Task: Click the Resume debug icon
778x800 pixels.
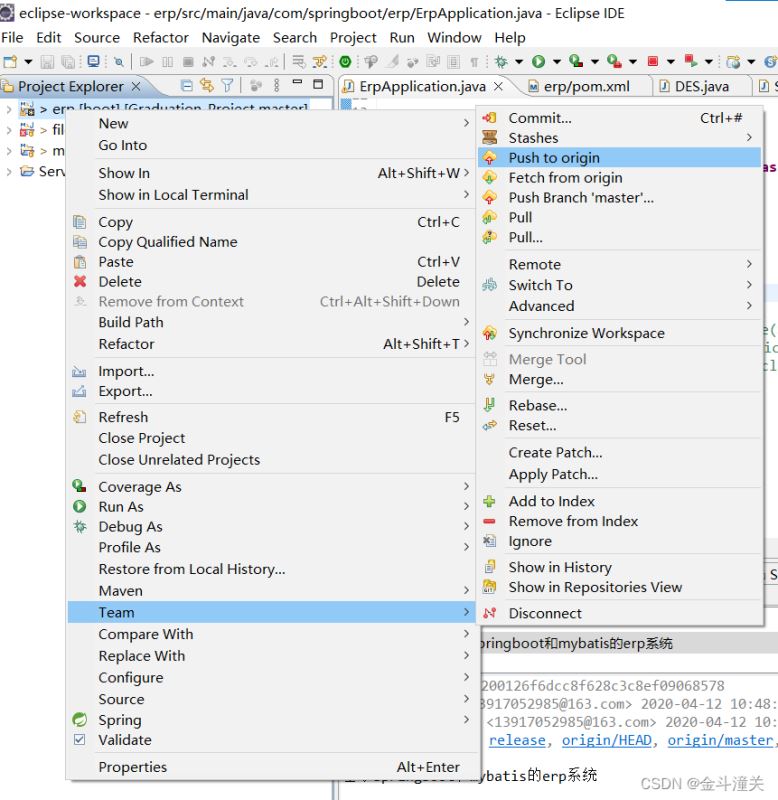Action: (147, 62)
